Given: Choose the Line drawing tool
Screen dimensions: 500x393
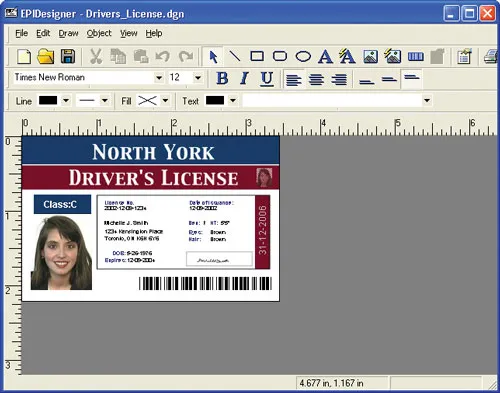Looking at the screenshot, I should point(235,56).
